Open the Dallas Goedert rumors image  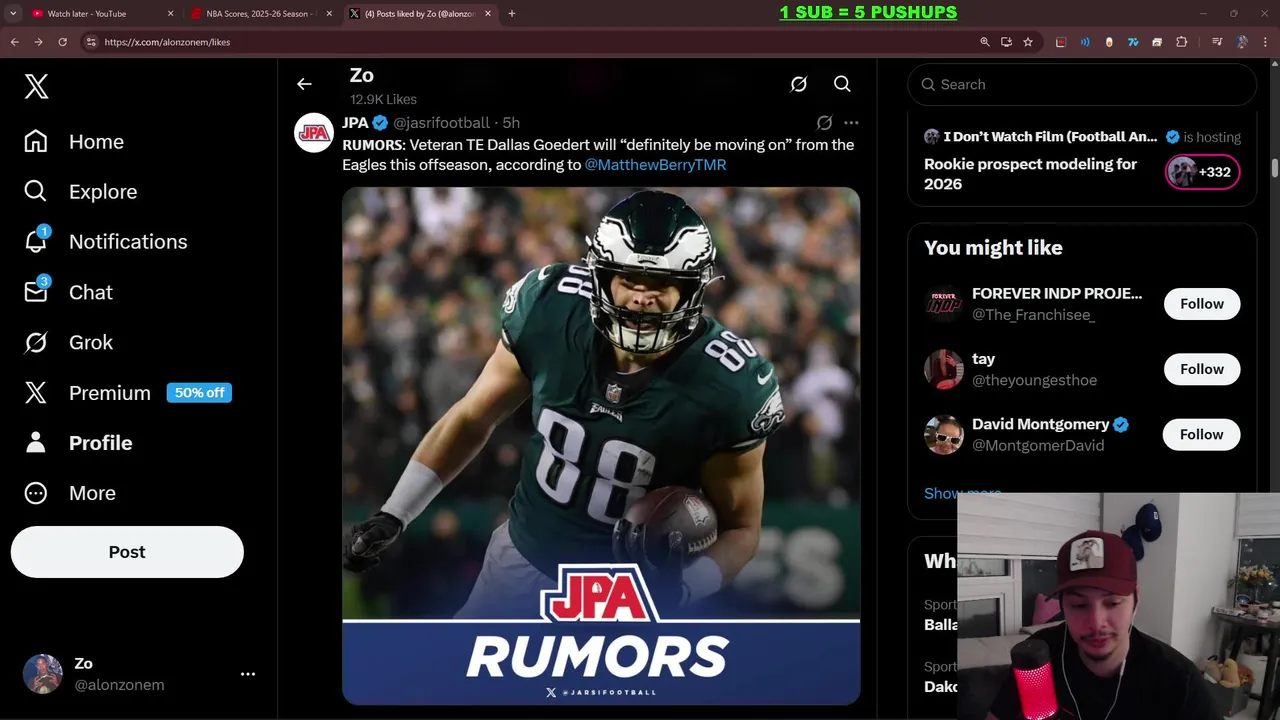(601, 446)
